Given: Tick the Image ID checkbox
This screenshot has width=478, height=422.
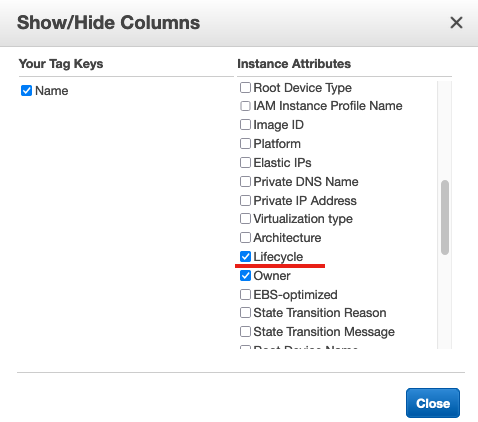Looking at the screenshot, I should coord(245,125).
